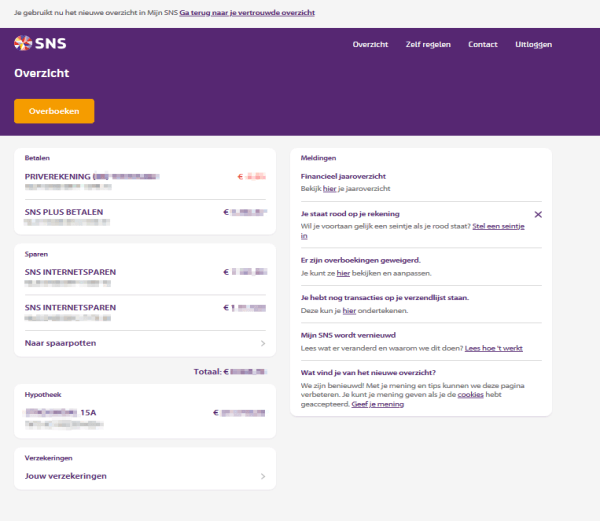This screenshot has width=600, height=521.
Task: Click the 'Meldingen' panel title
Action: coord(318,158)
